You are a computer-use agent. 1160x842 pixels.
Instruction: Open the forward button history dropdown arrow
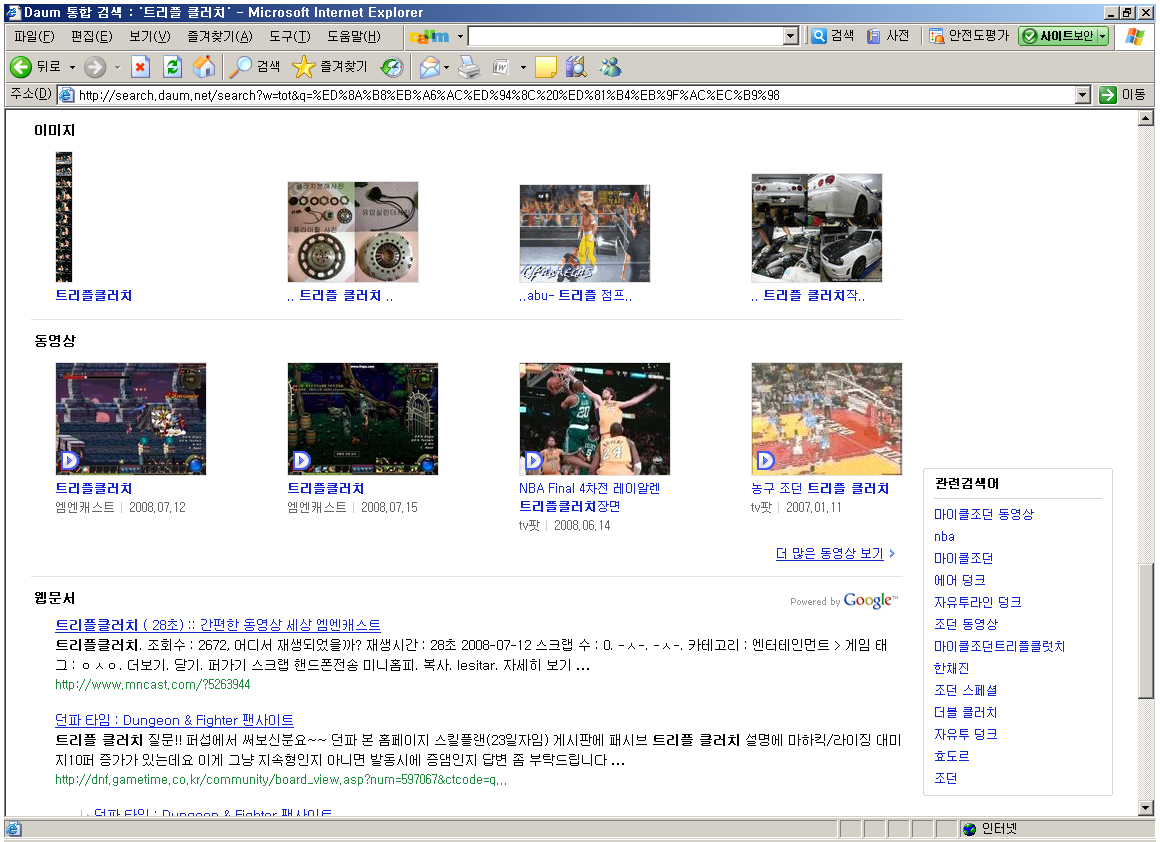pyautogui.click(x=117, y=67)
